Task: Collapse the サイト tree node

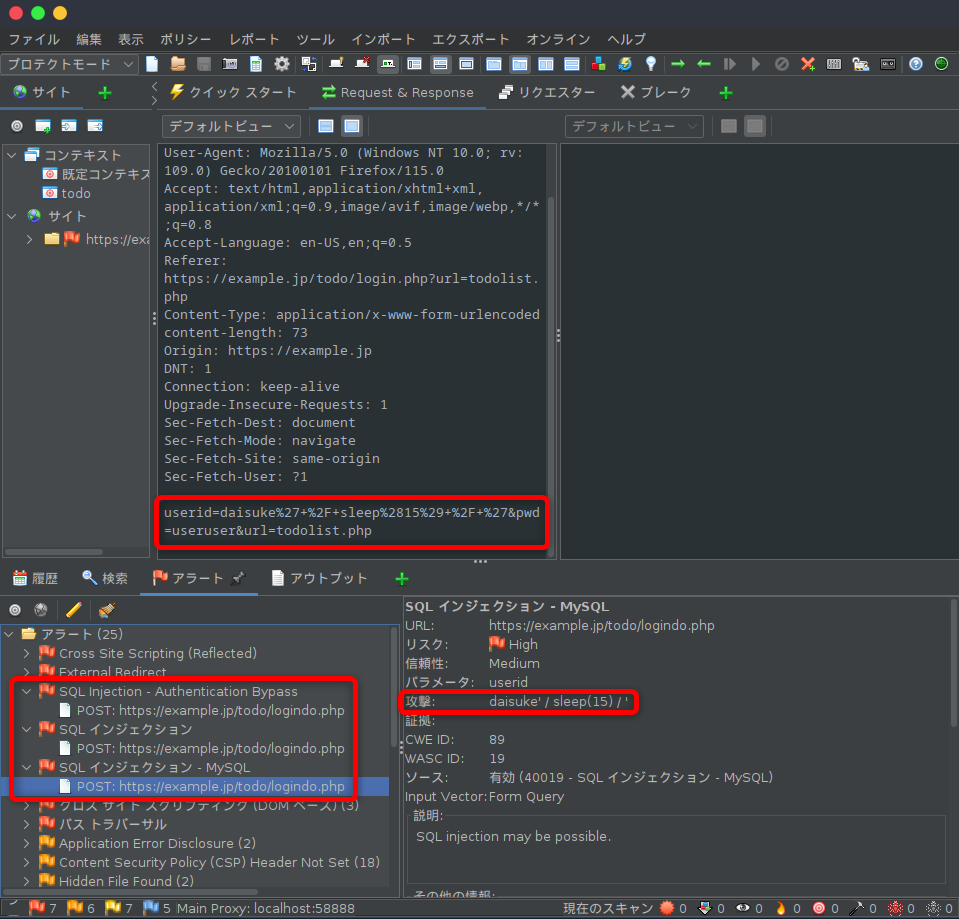Action: pos(12,216)
